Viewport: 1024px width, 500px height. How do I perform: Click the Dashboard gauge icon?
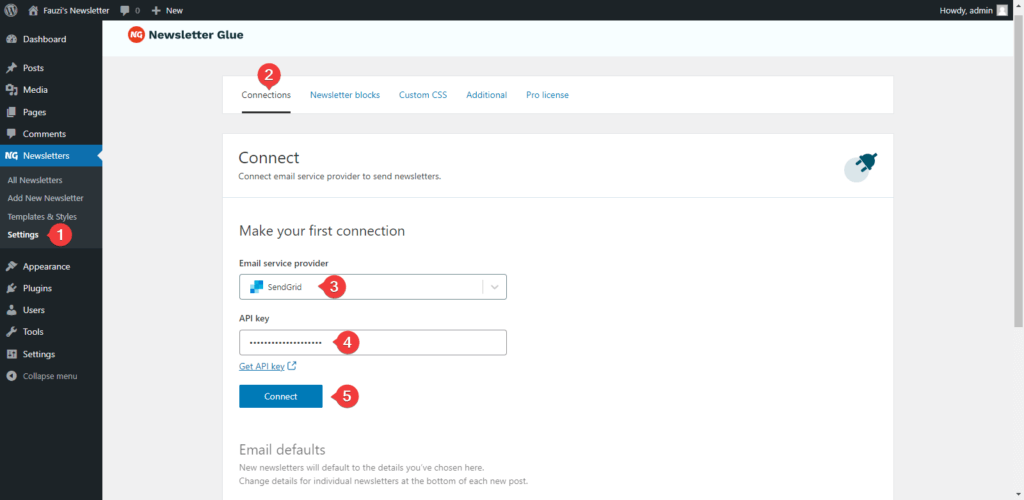(x=11, y=39)
